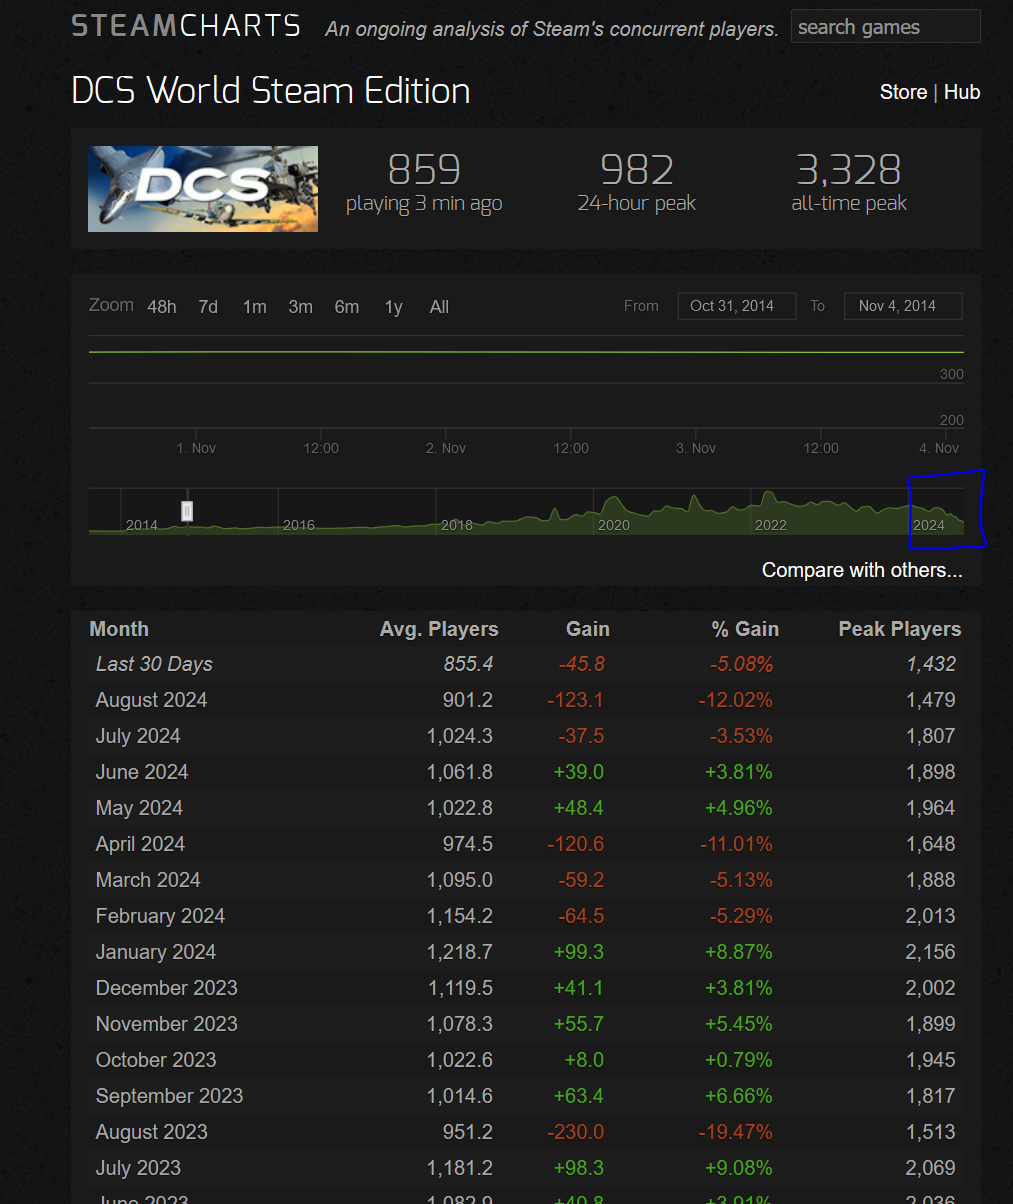
Task: Select the August 2024 row label
Action: point(151,700)
